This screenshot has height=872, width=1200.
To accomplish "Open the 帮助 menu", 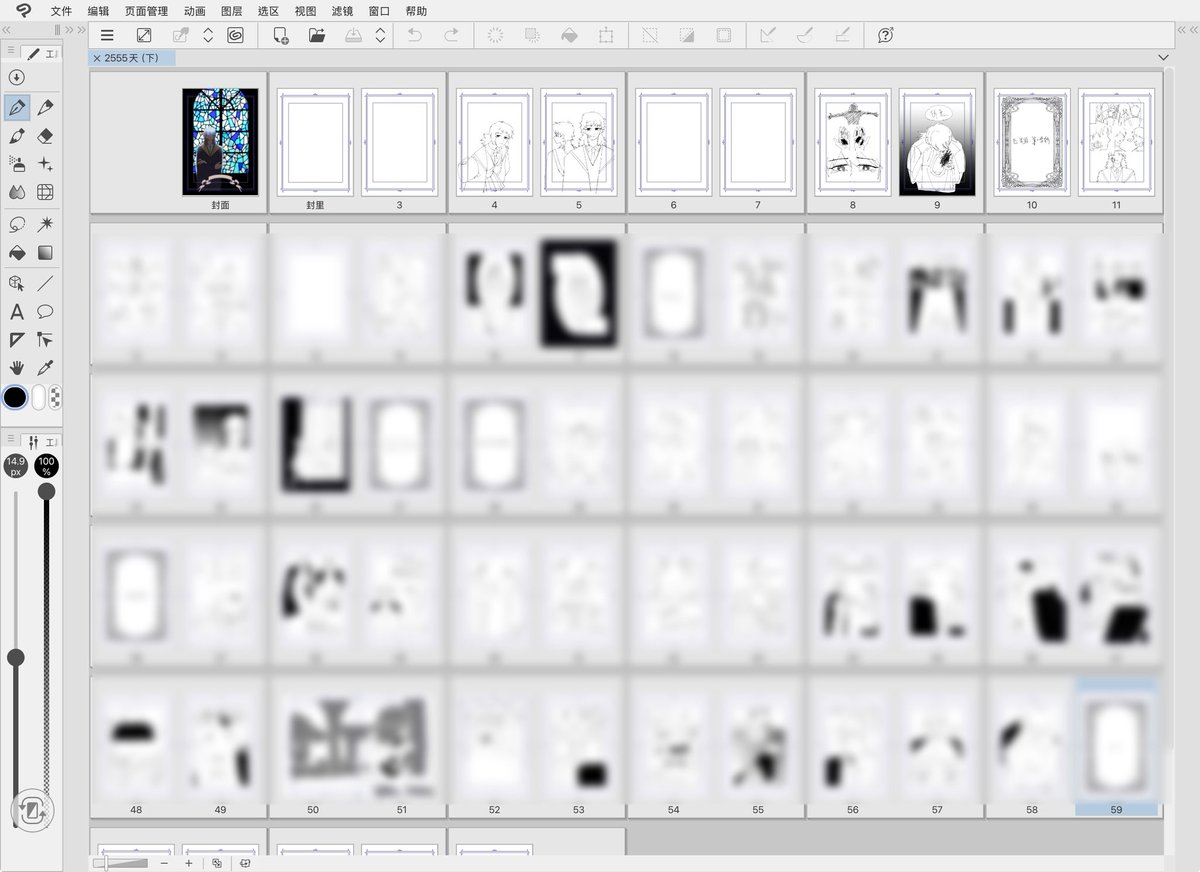I will point(416,11).
